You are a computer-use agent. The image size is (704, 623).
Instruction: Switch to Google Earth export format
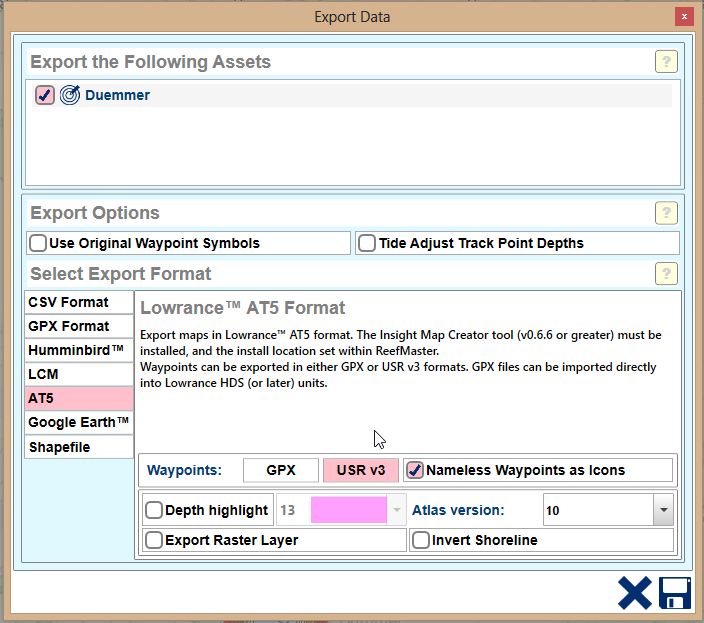pos(79,422)
